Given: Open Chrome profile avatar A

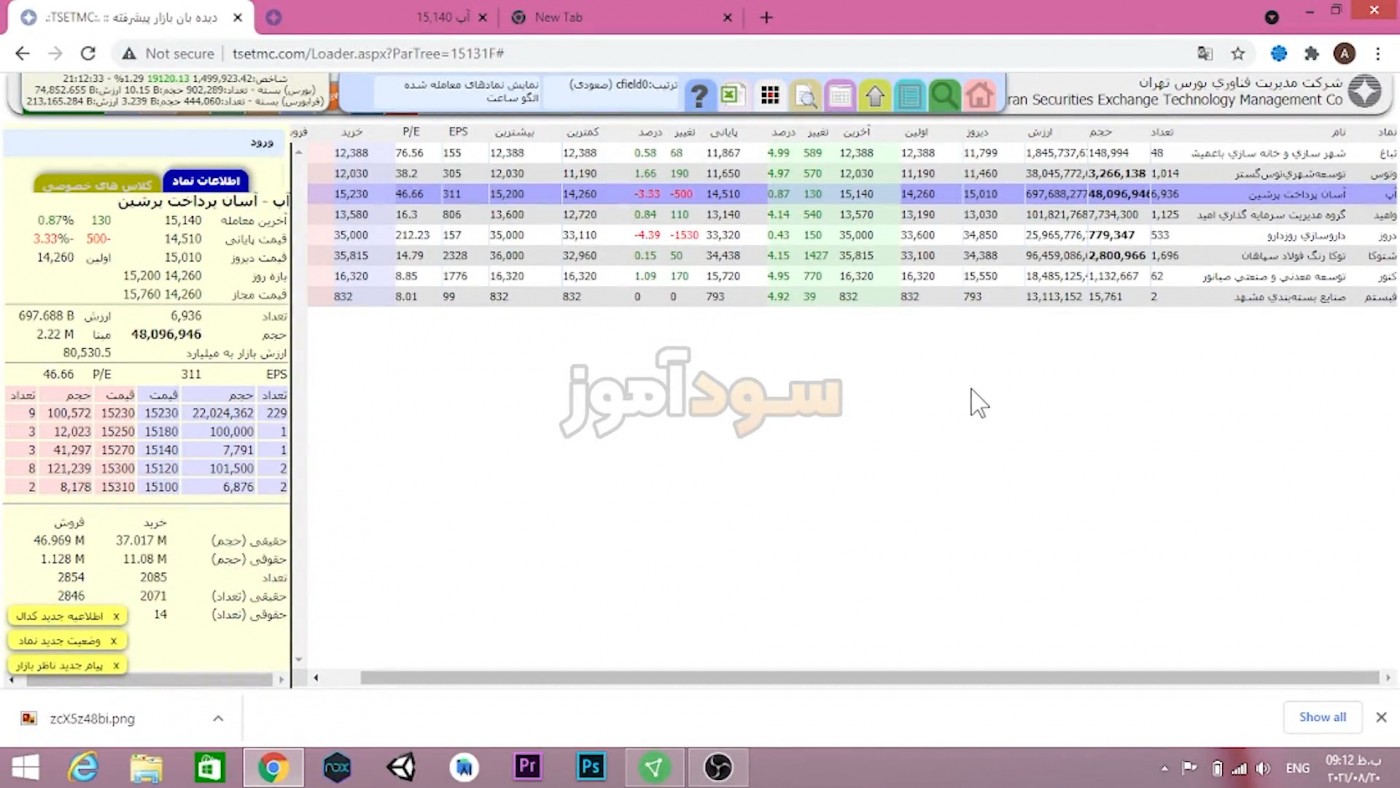Looking at the screenshot, I should tap(1345, 54).
